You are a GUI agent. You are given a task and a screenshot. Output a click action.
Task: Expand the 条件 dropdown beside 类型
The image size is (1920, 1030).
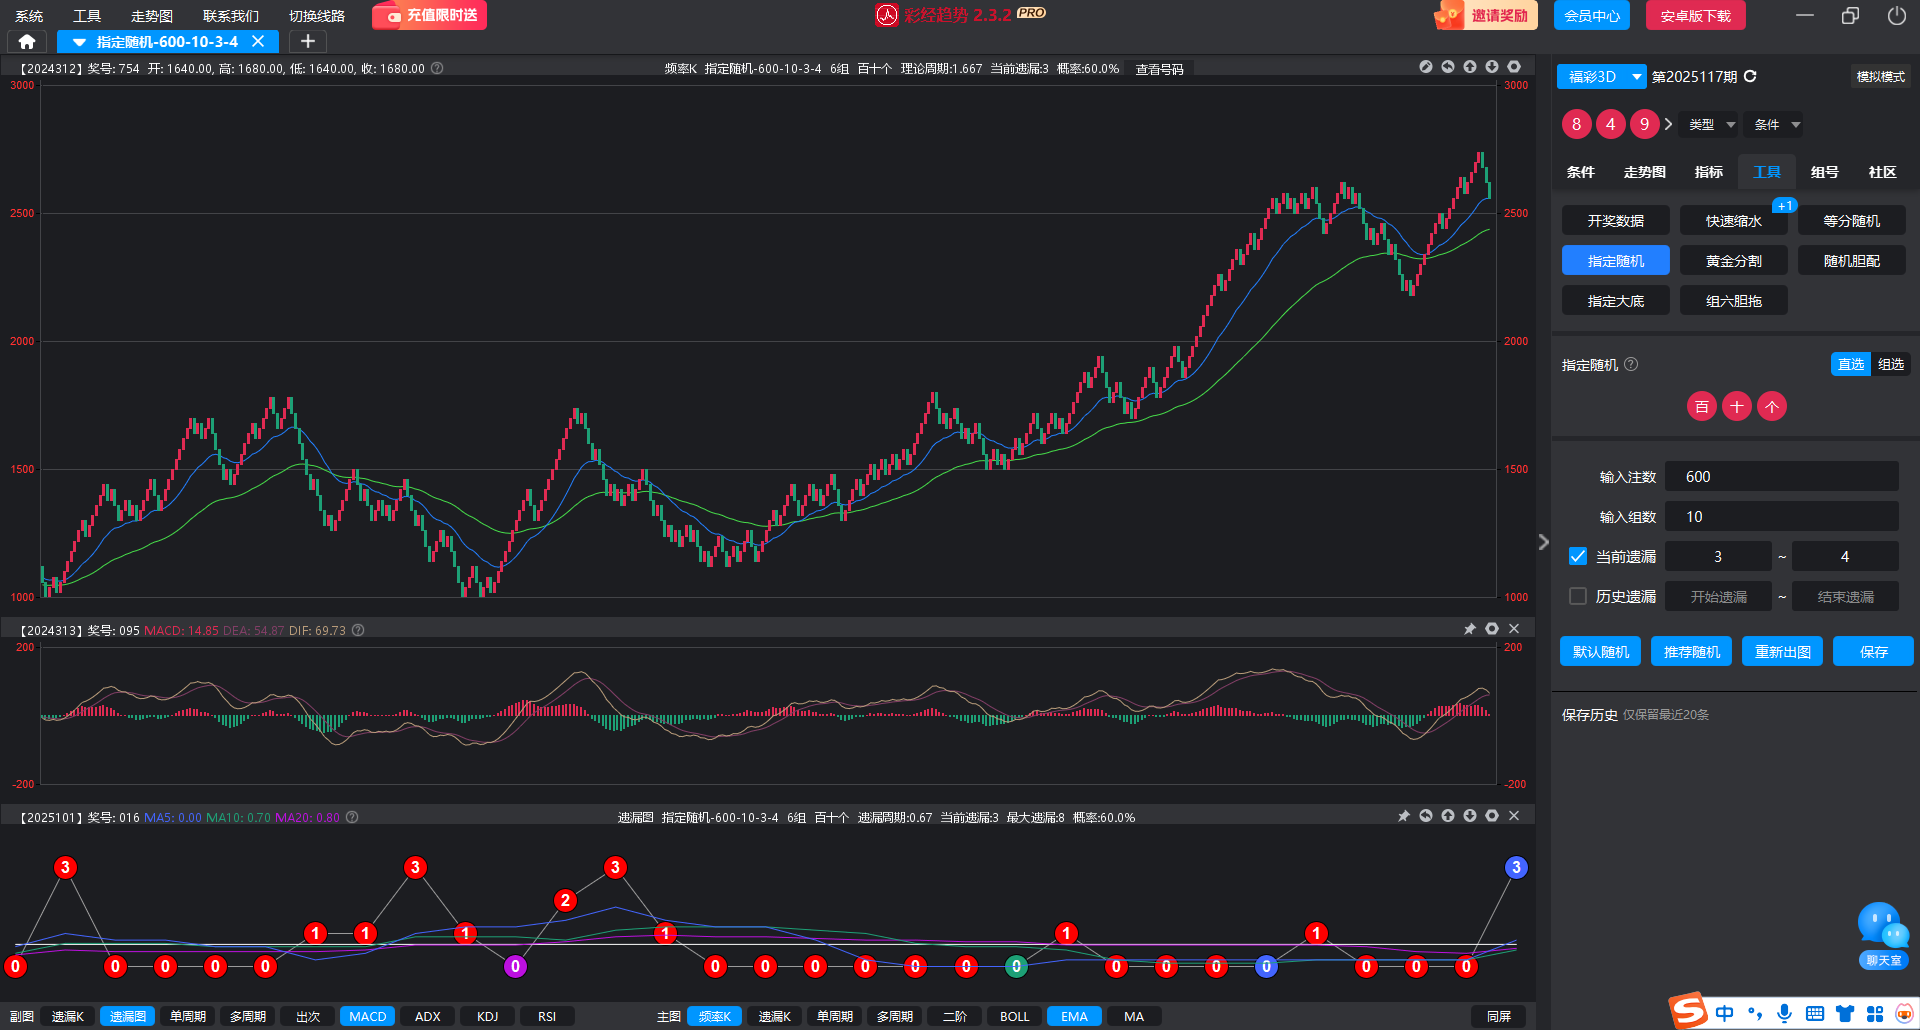tap(1777, 125)
